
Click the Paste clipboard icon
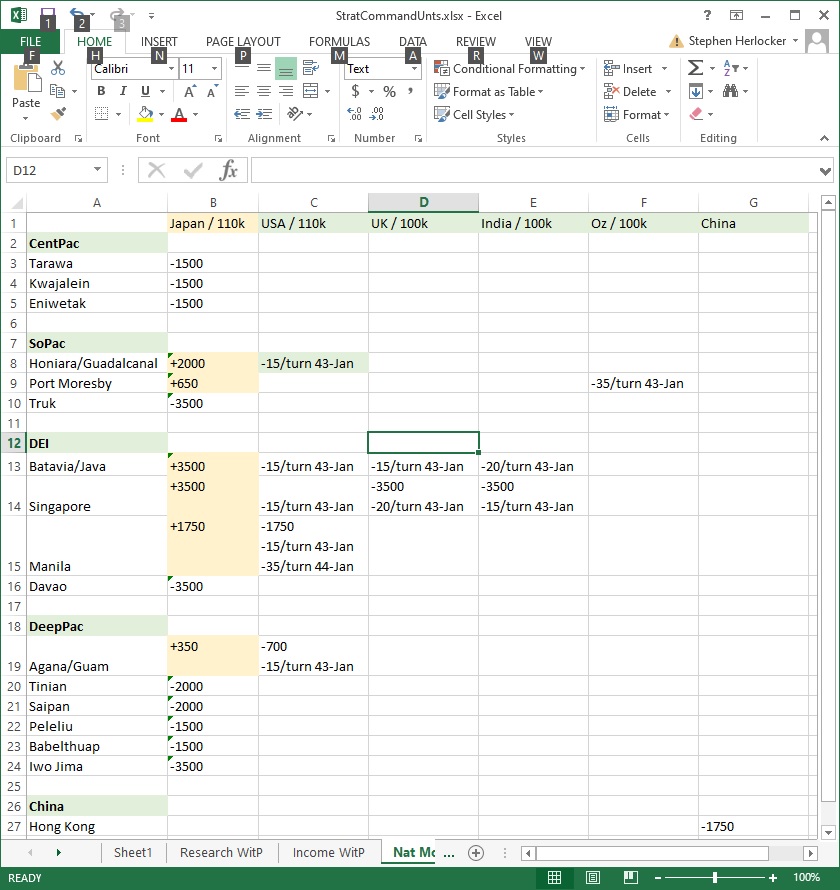click(x=26, y=79)
